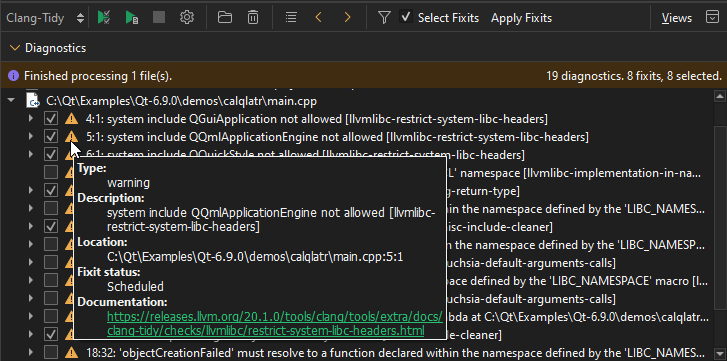Toggle the Select Fixits checkbox
727x361 pixels.
[x=406, y=18]
